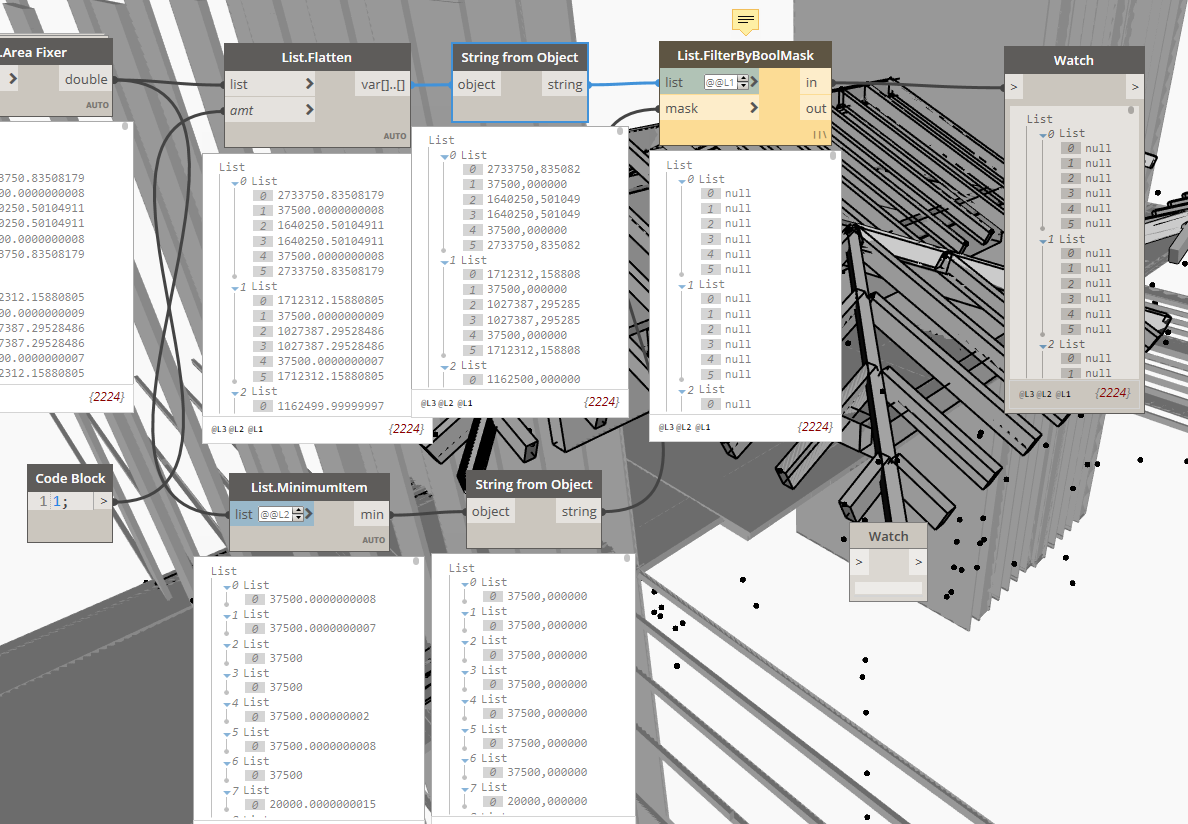
Task: Adjust the @@L2 level stepper on List.MinimumItem
Action: coord(298,514)
